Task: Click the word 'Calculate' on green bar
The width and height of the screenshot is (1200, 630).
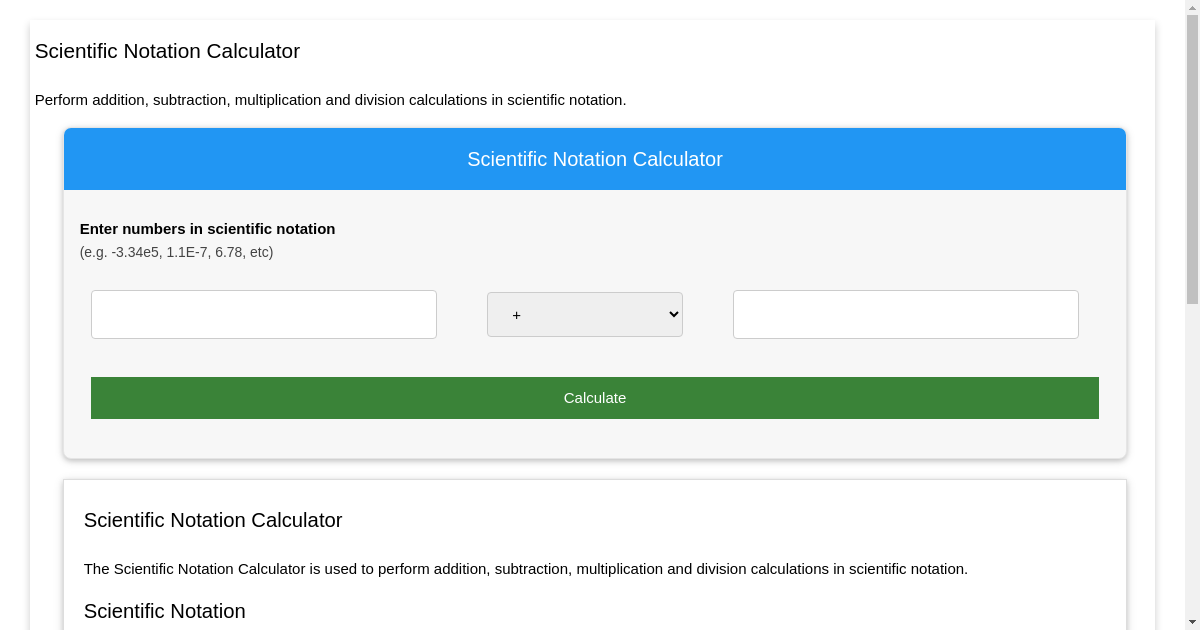Action: coord(594,398)
